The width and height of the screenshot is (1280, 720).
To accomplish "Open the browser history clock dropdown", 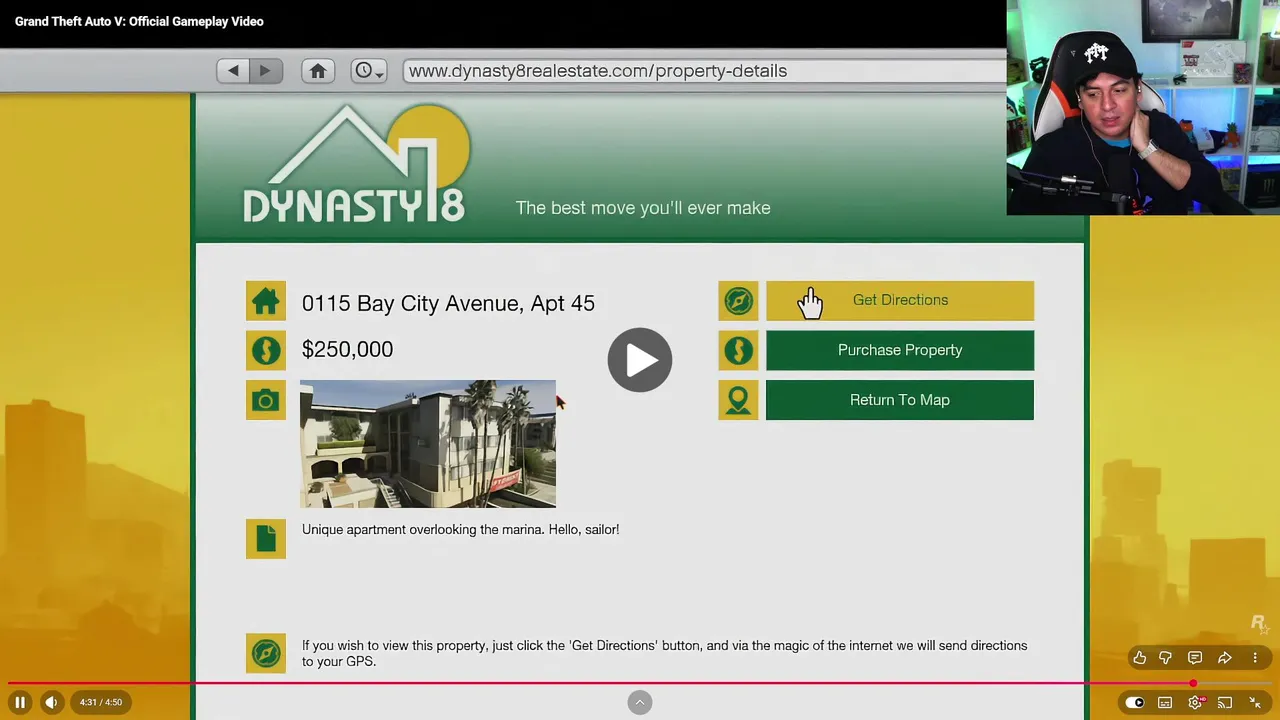I will click(369, 71).
